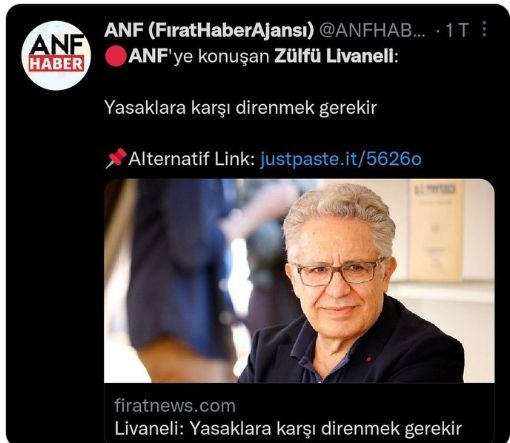Click the bold ANF word in tweet text
Screen dimensions: 510x443
pyautogui.click(x=148, y=56)
